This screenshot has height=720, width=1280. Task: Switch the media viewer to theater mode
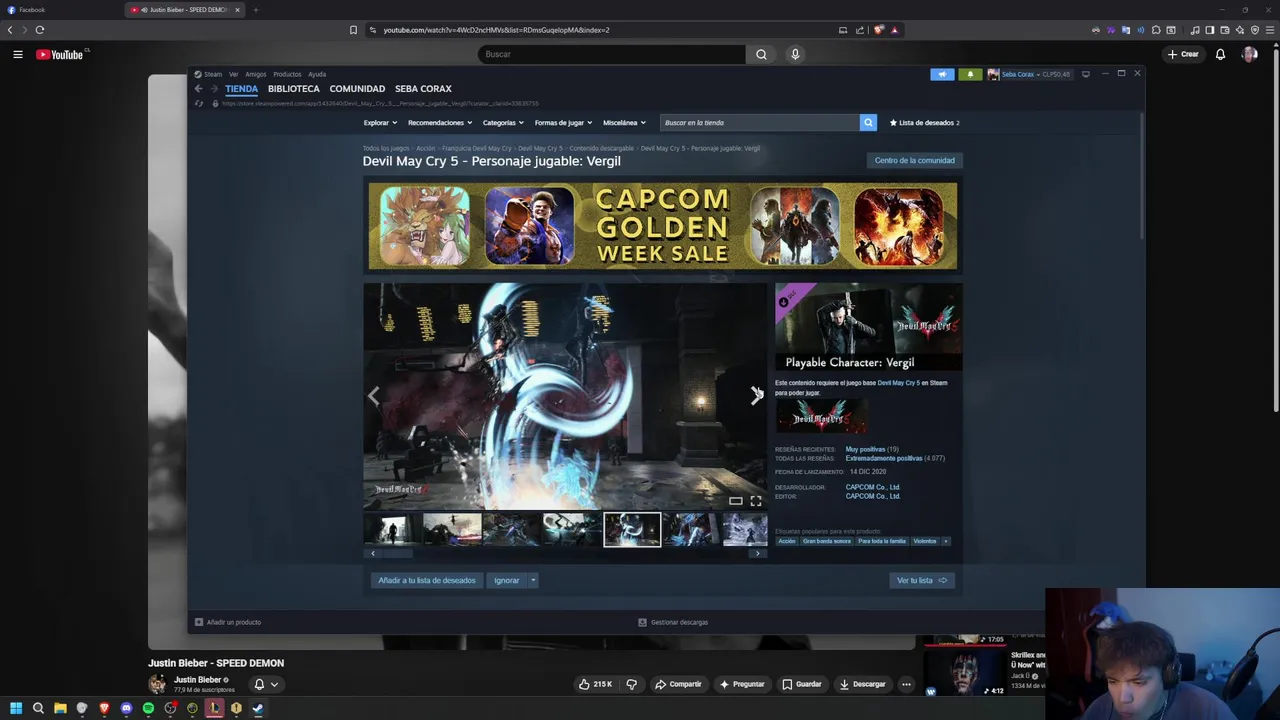point(735,501)
